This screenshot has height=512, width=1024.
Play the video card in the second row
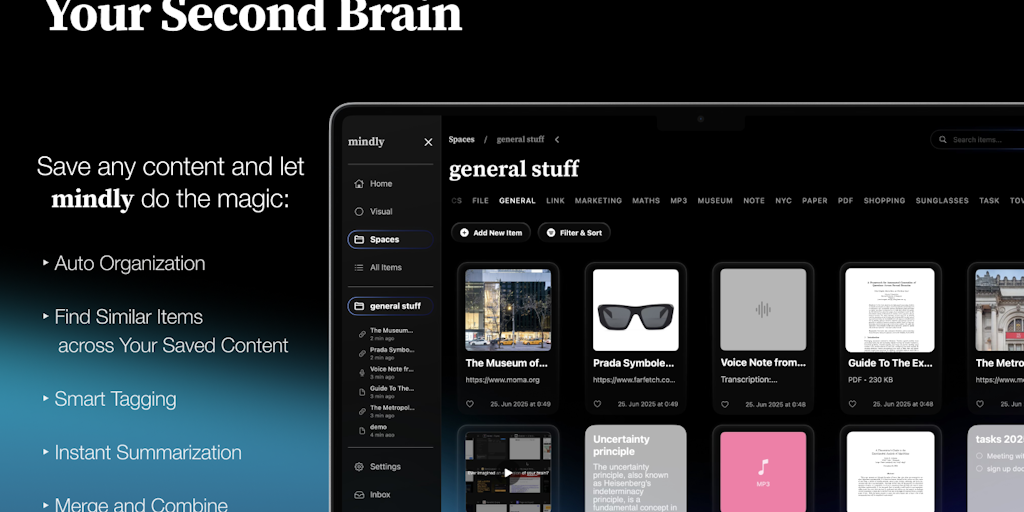pos(508,472)
